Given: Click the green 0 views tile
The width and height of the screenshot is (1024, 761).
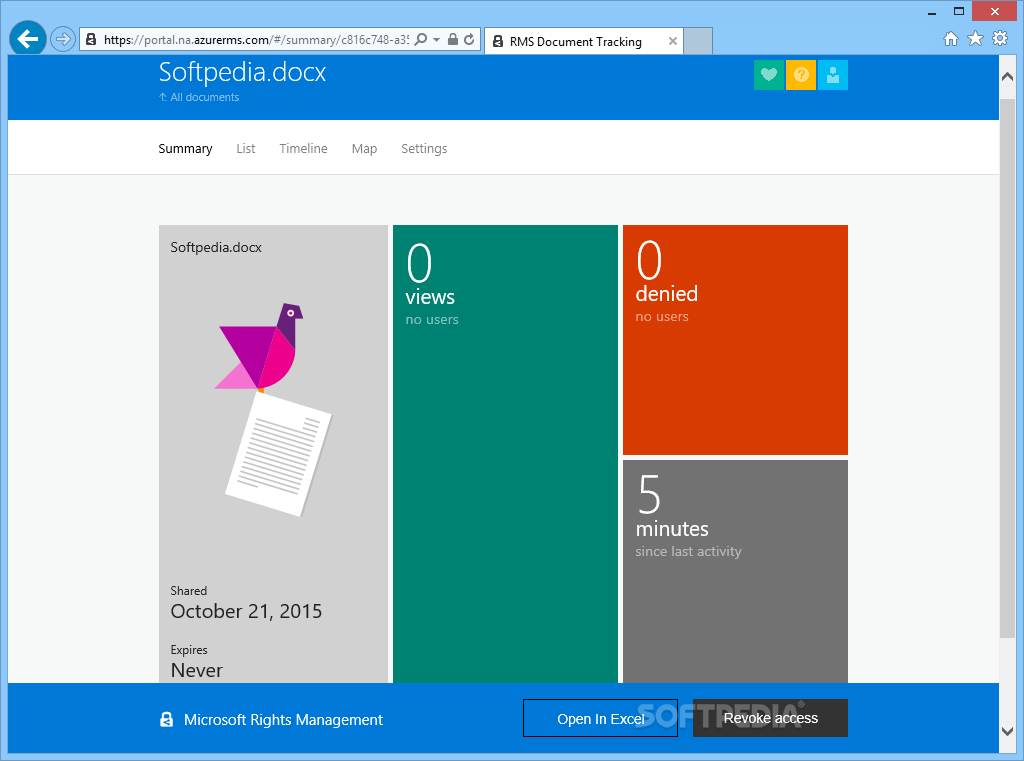Looking at the screenshot, I should (x=505, y=454).
